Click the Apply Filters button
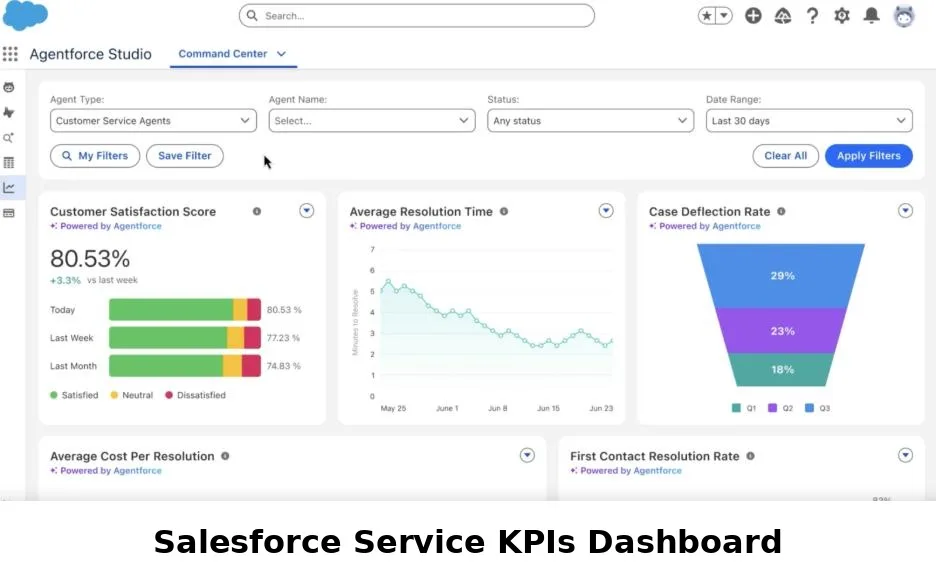The width and height of the screenshot is (936, 573). point(869,156)
